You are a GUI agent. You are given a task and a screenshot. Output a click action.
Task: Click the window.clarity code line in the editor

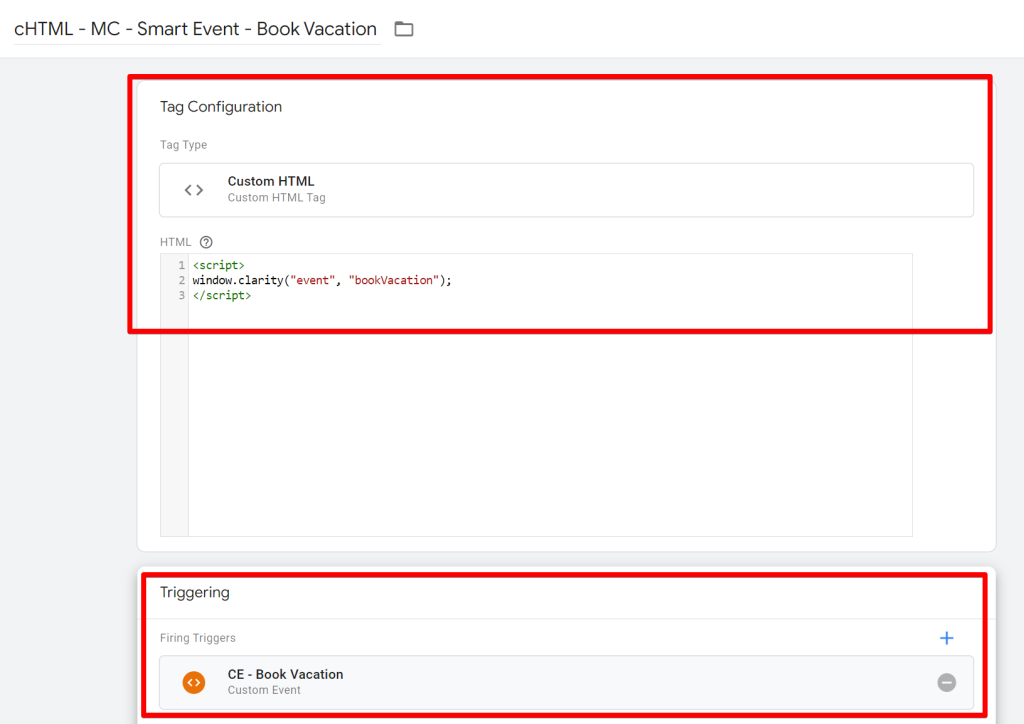tap(322, 280)
